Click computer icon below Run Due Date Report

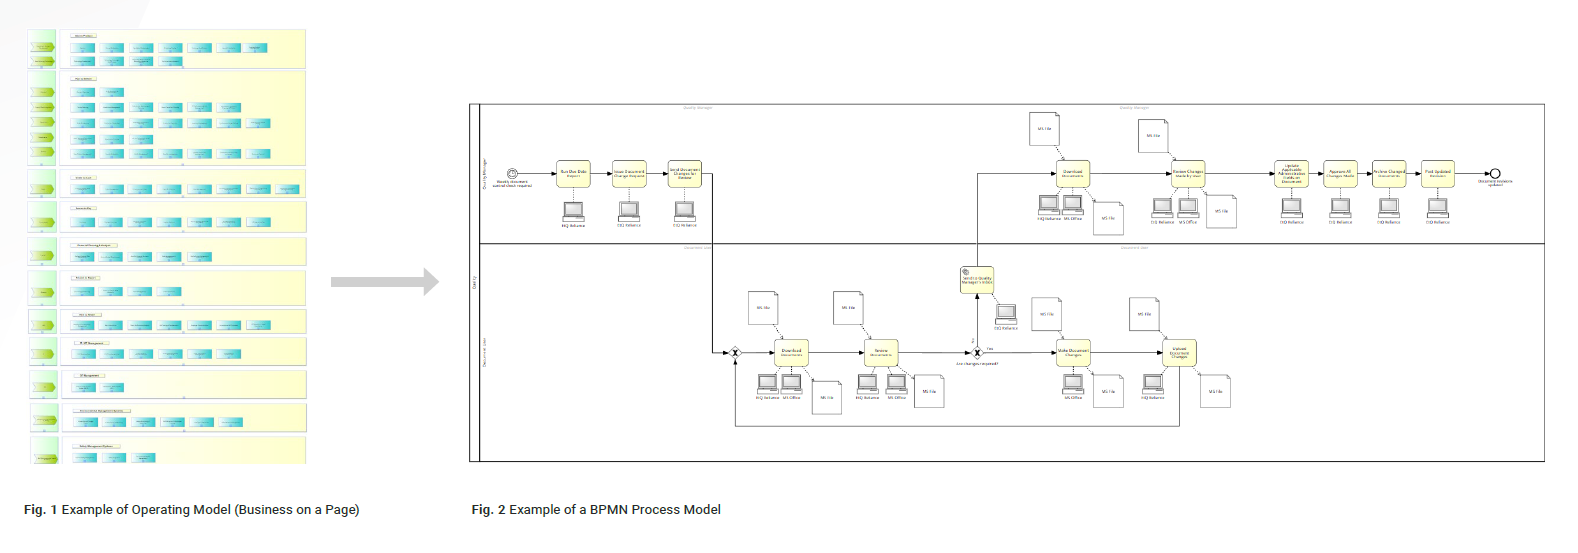(573, 211)
